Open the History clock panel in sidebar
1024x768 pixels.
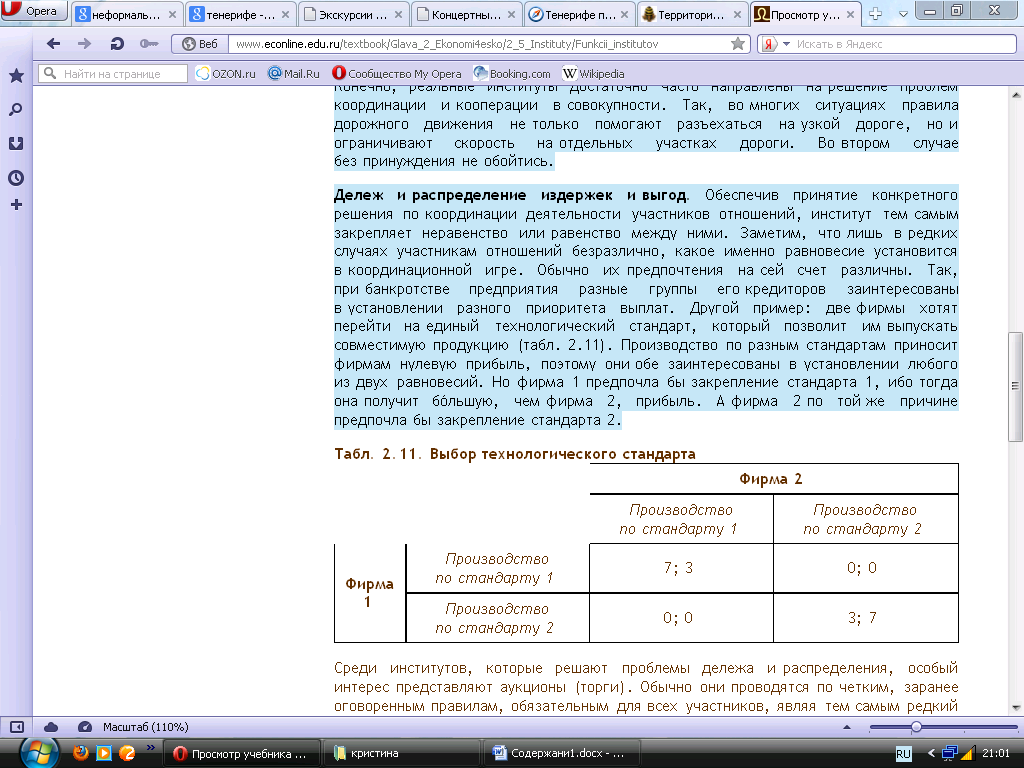16,178
